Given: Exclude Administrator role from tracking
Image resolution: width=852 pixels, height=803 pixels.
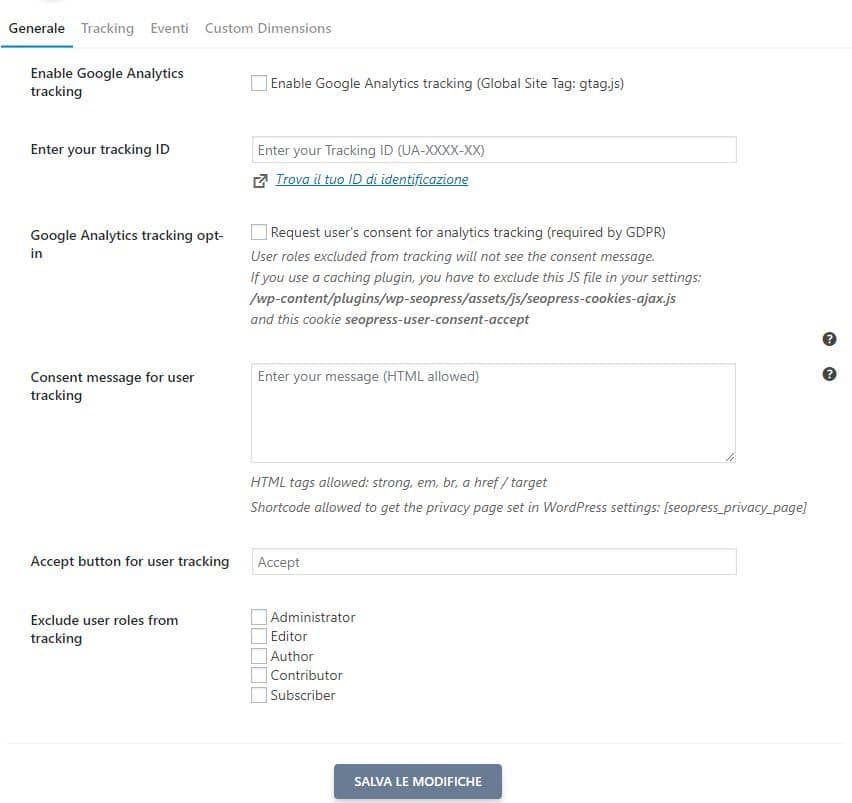Looking at the screenshot, I should (259, 617).
